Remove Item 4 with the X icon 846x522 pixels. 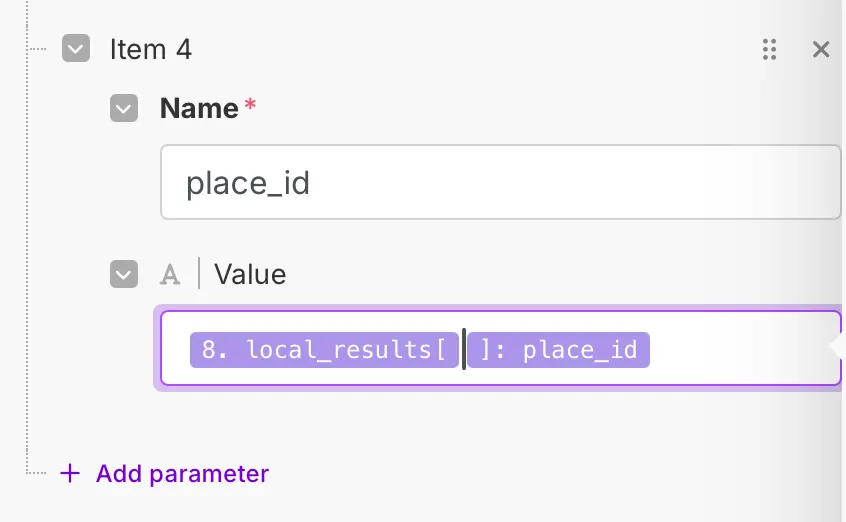click(821, 49)
